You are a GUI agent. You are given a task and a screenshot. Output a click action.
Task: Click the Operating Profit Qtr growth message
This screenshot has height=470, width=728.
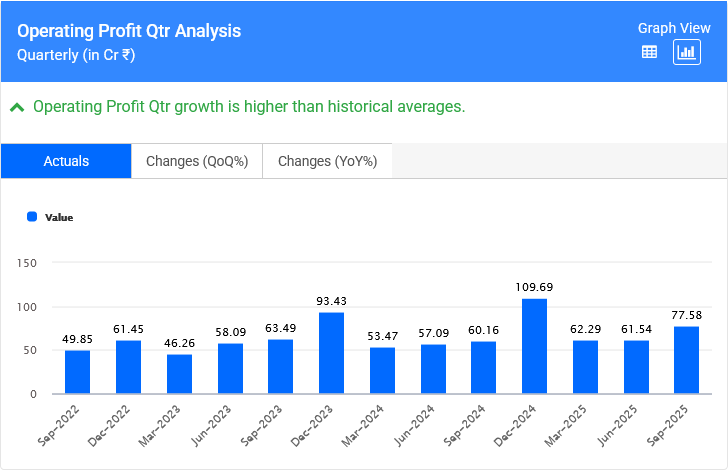click(x=249, y=107)
